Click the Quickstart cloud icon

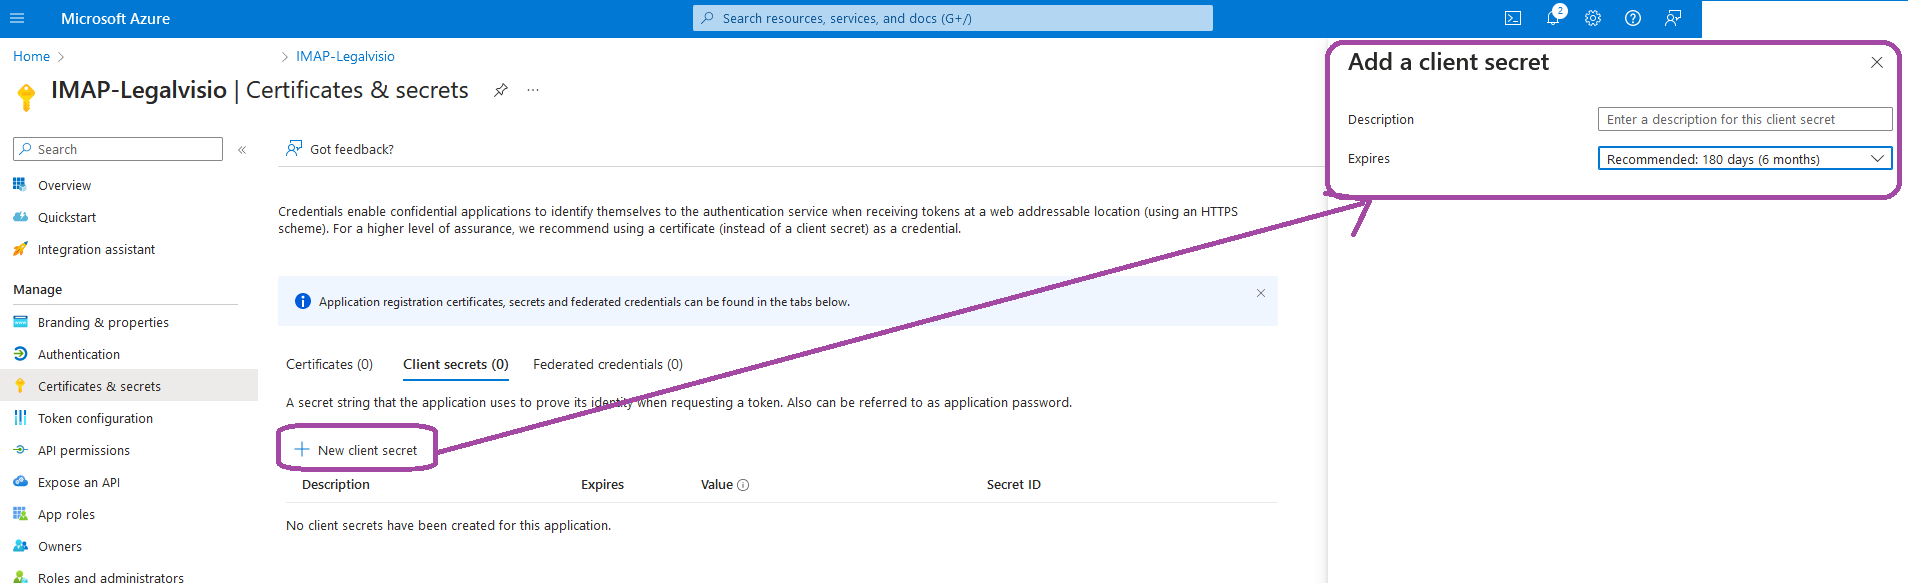(x=20, y=217)
